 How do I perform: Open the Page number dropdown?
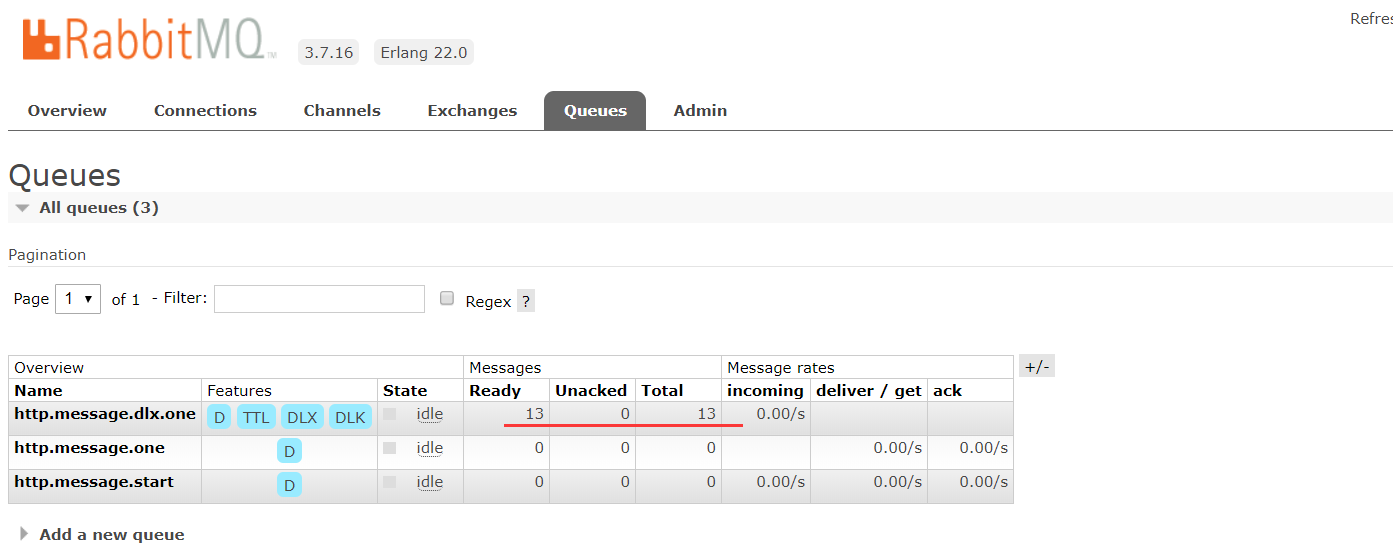78,299
